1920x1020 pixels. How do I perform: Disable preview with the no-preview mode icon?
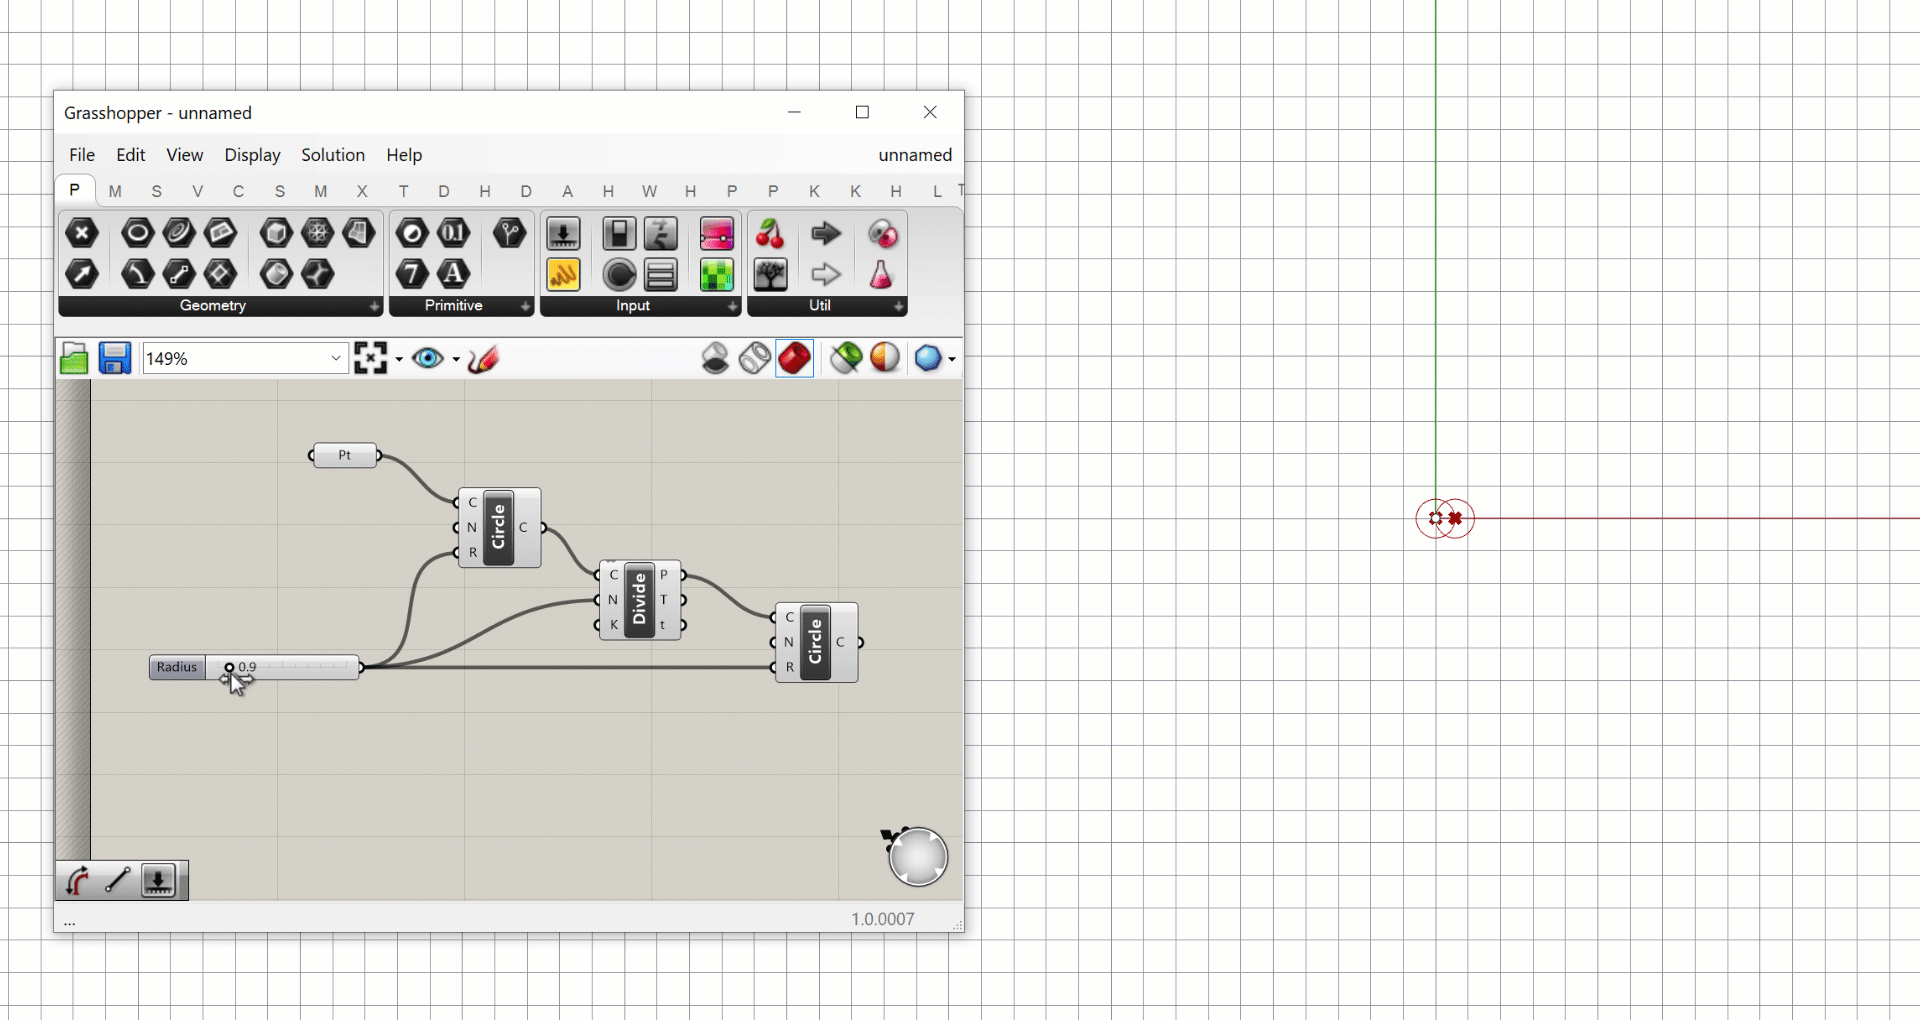(x=715, y=359)
